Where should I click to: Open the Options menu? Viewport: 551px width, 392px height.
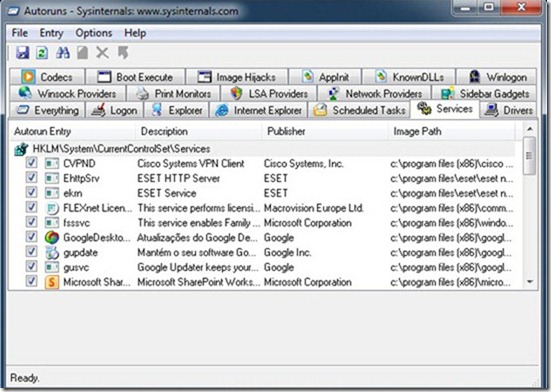click(93, 33)
